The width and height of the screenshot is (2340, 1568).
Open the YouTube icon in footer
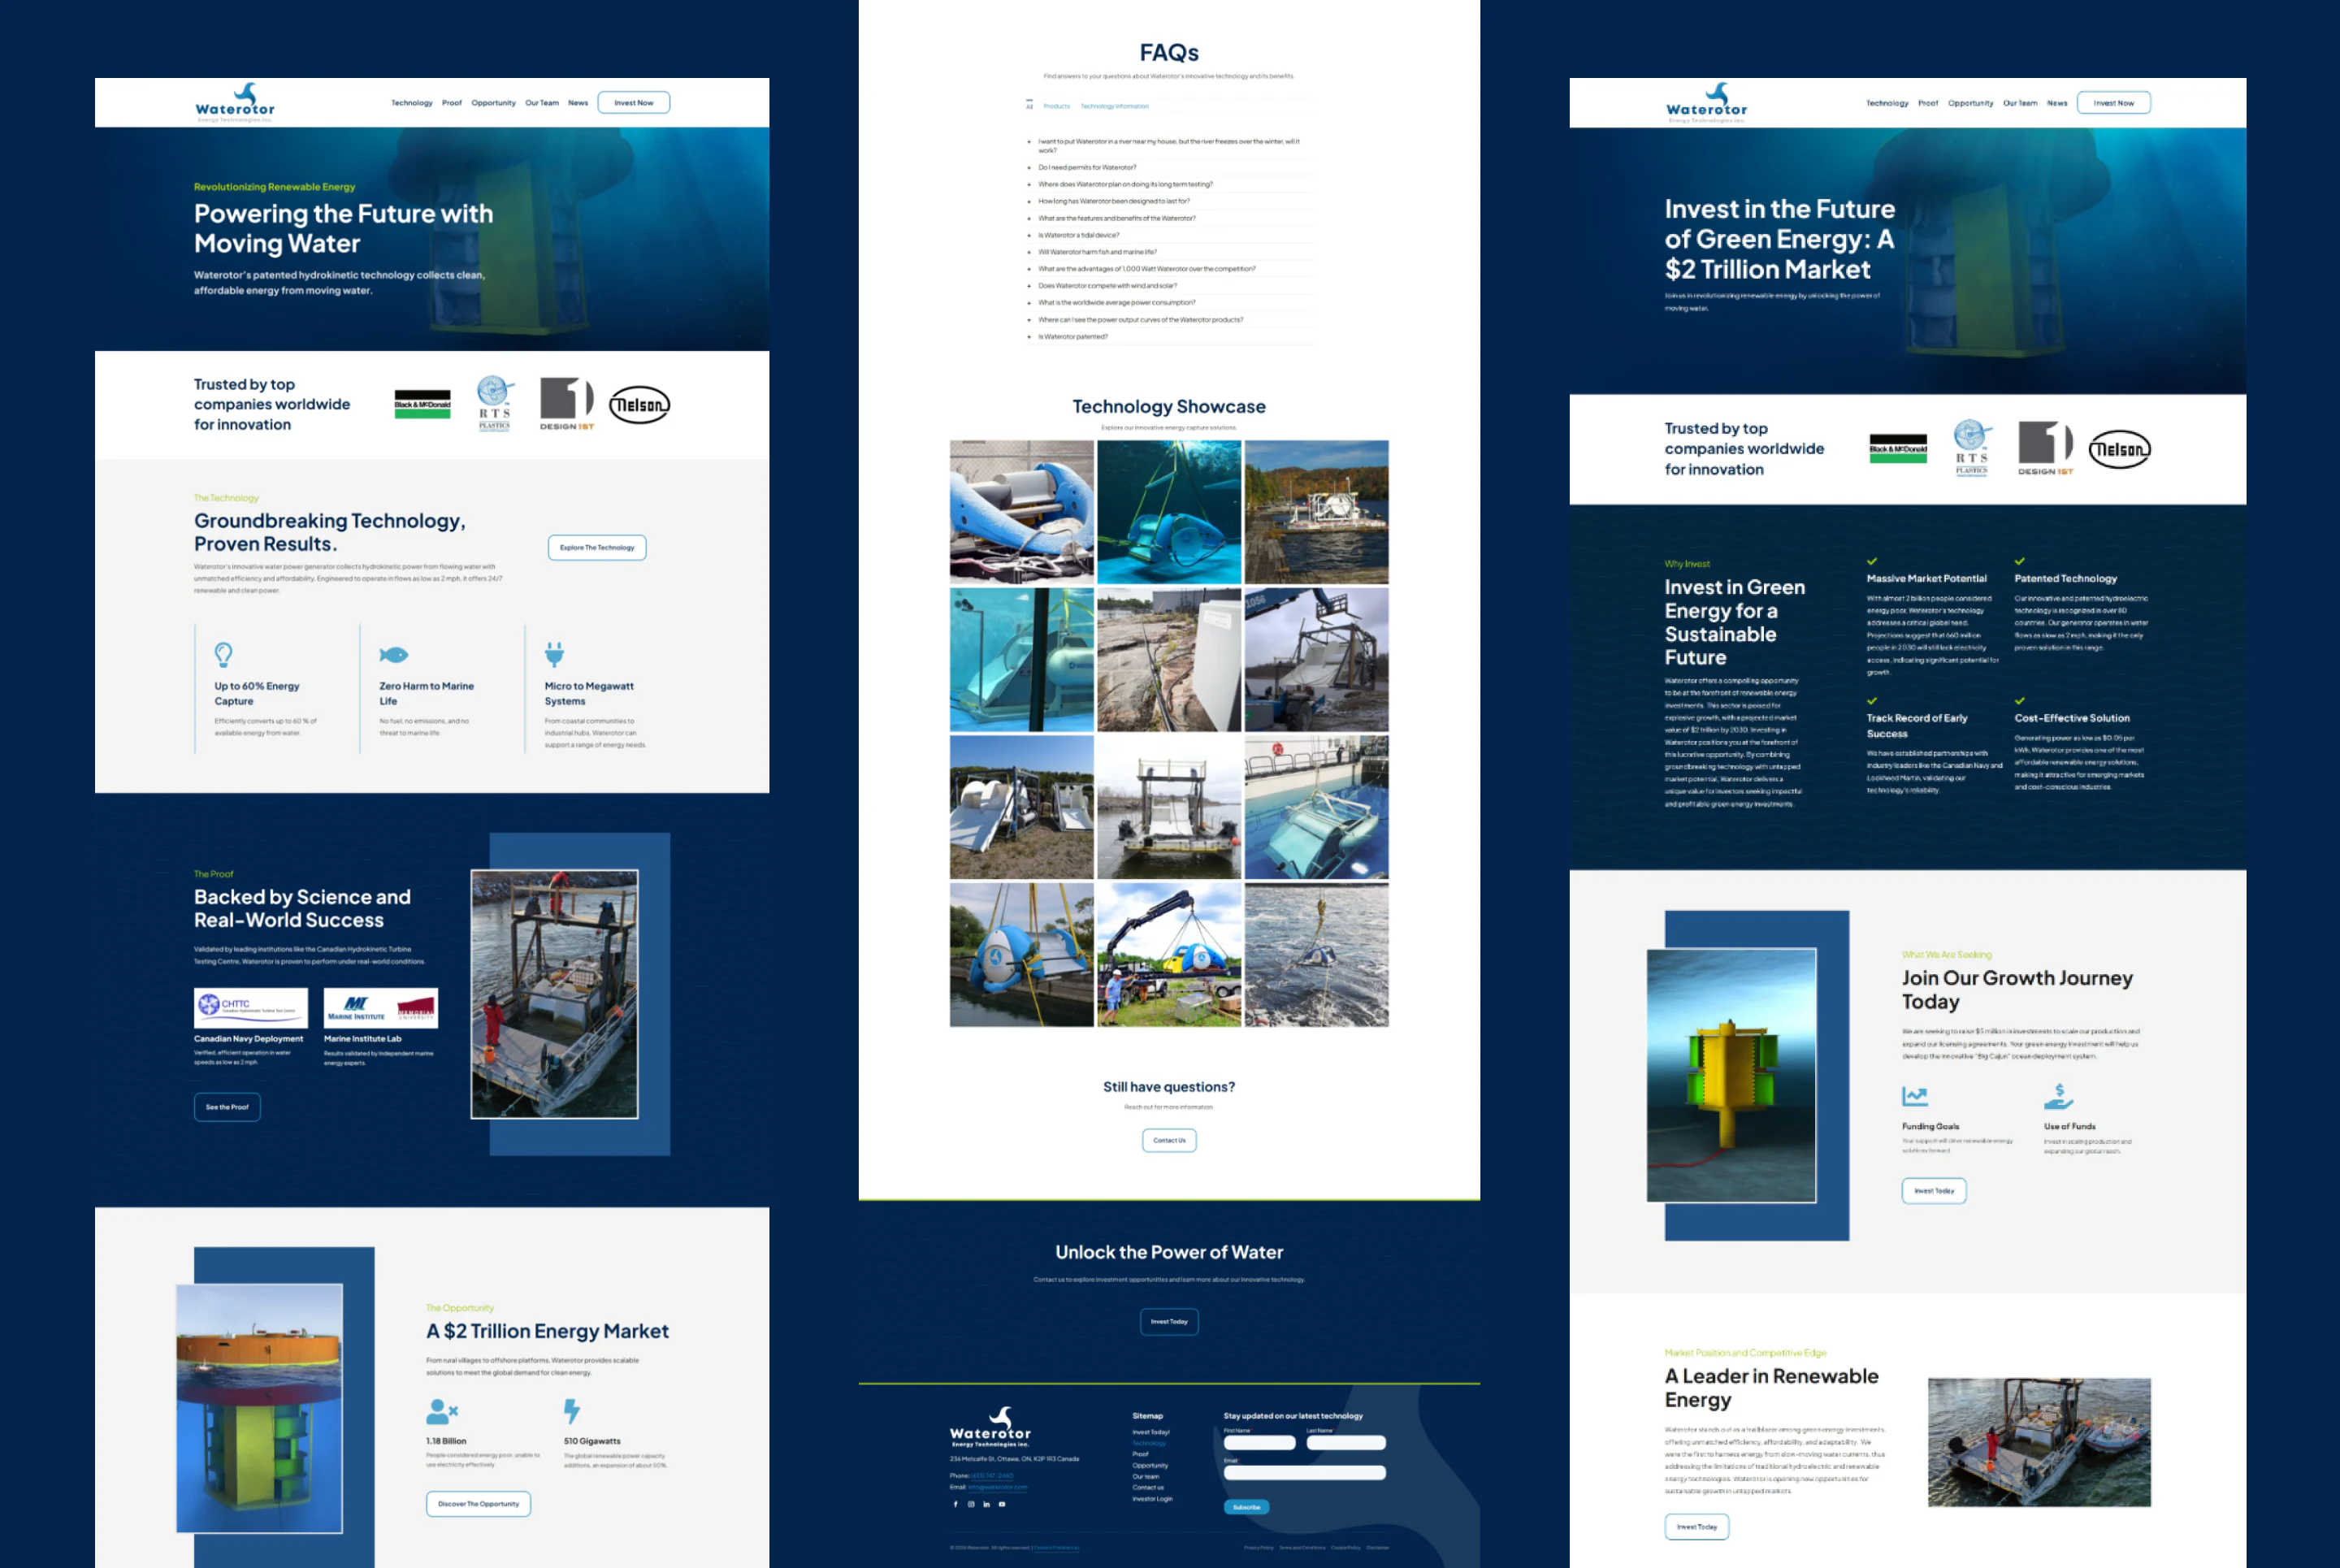pyautogui.click(x=1002, y=1504)
